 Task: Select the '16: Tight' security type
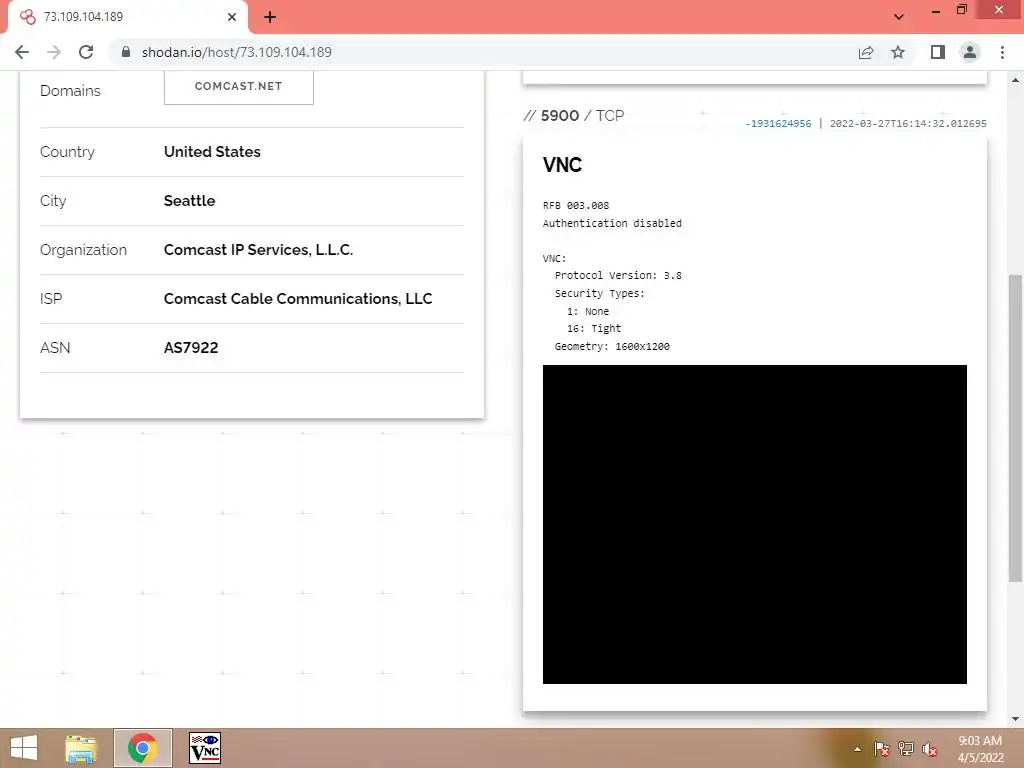[x=594, y=328]
